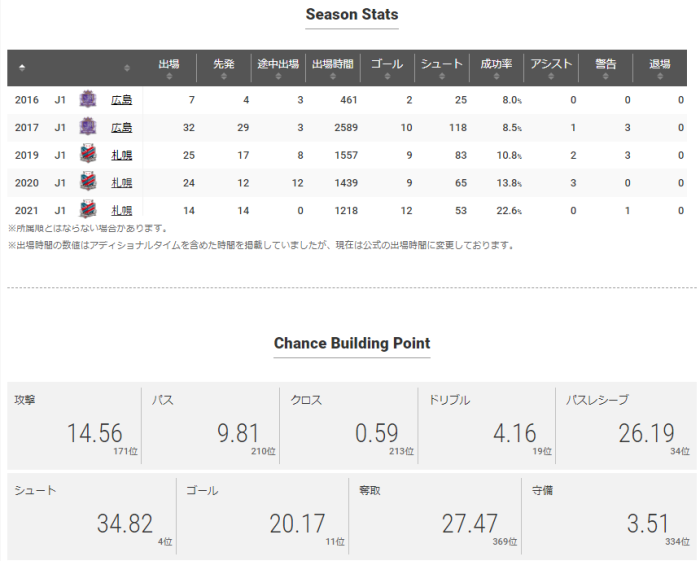700x561 pixels.
Task: Sort the table by the first (year) column
Action: pyautogui.click(x=22, y=68)
